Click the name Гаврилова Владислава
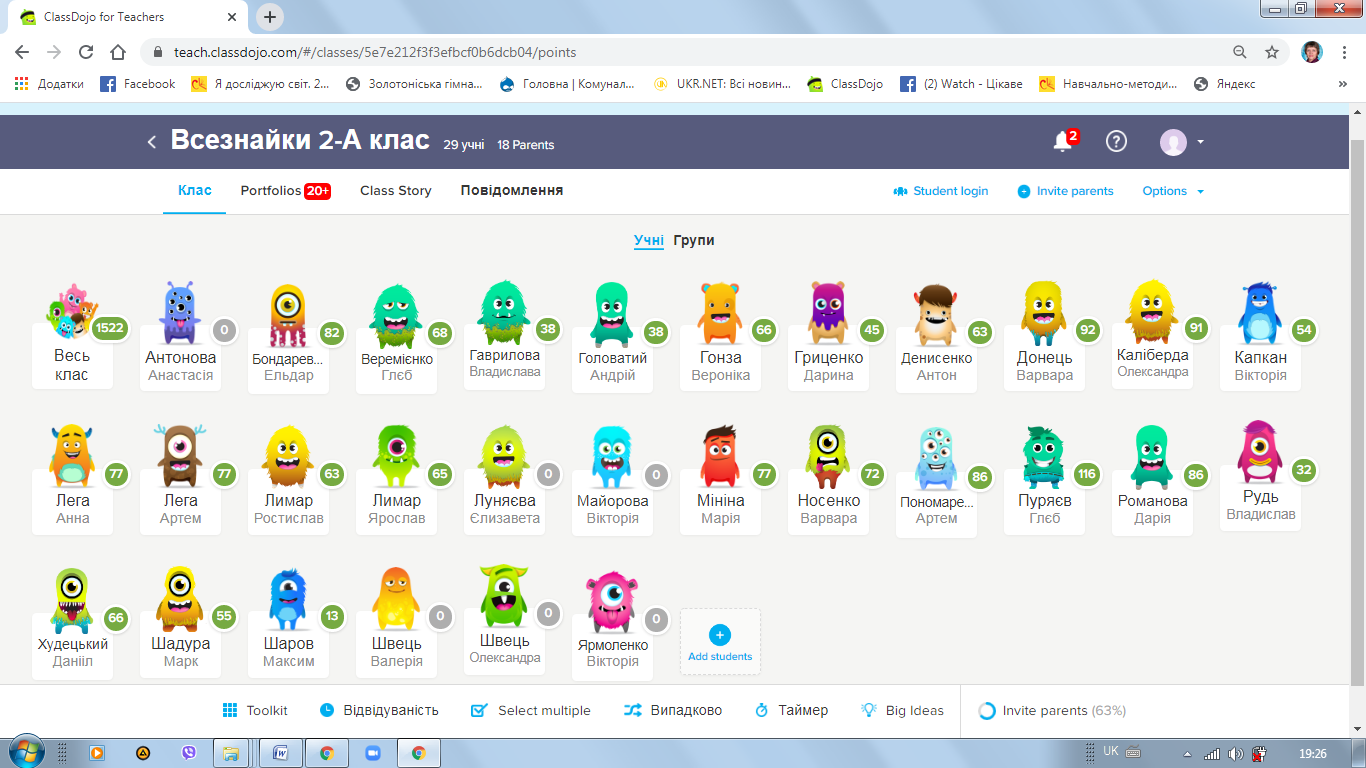The width and height of the screenshot is (1366, 768). pos(505,363)
